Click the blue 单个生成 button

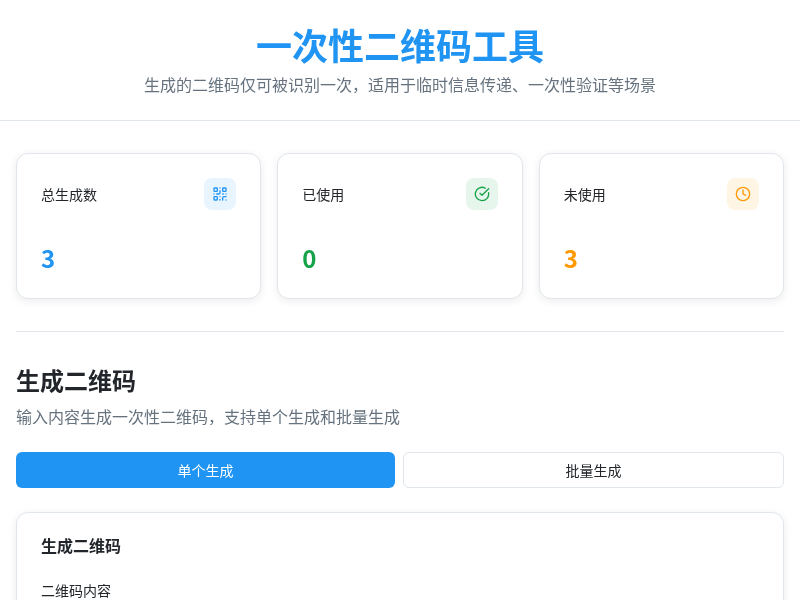point(205,470)
